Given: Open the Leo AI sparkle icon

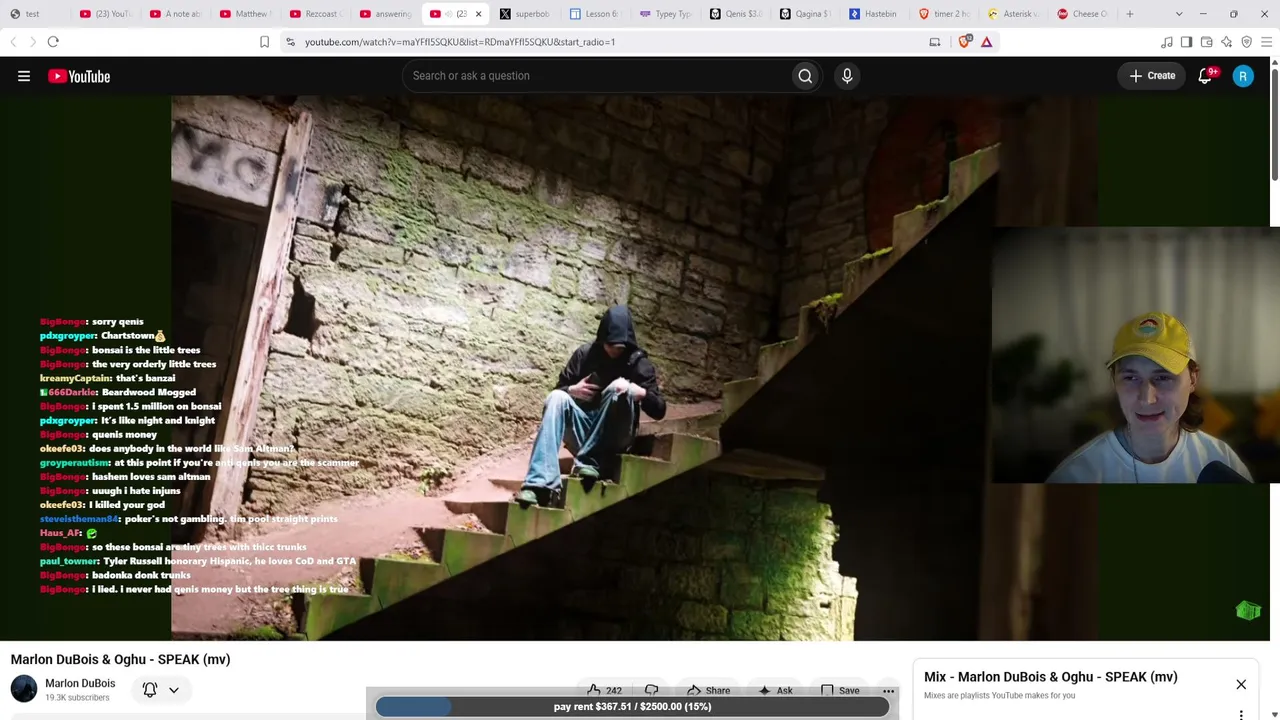Looking at the screenshot, I should [x=1227, y=42].
